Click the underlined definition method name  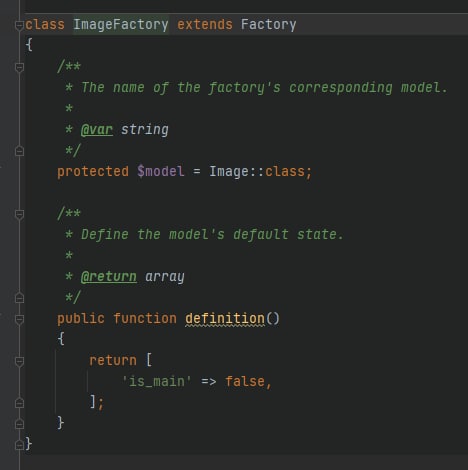pos(225,319)
